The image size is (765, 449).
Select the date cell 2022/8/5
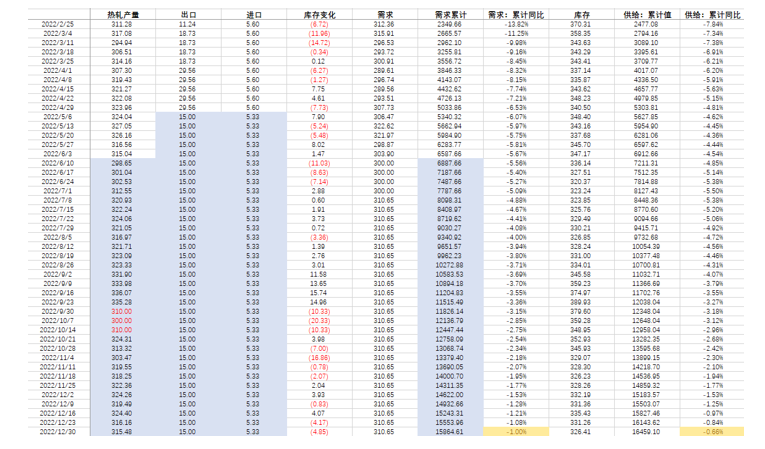click(x=58, y=237)
